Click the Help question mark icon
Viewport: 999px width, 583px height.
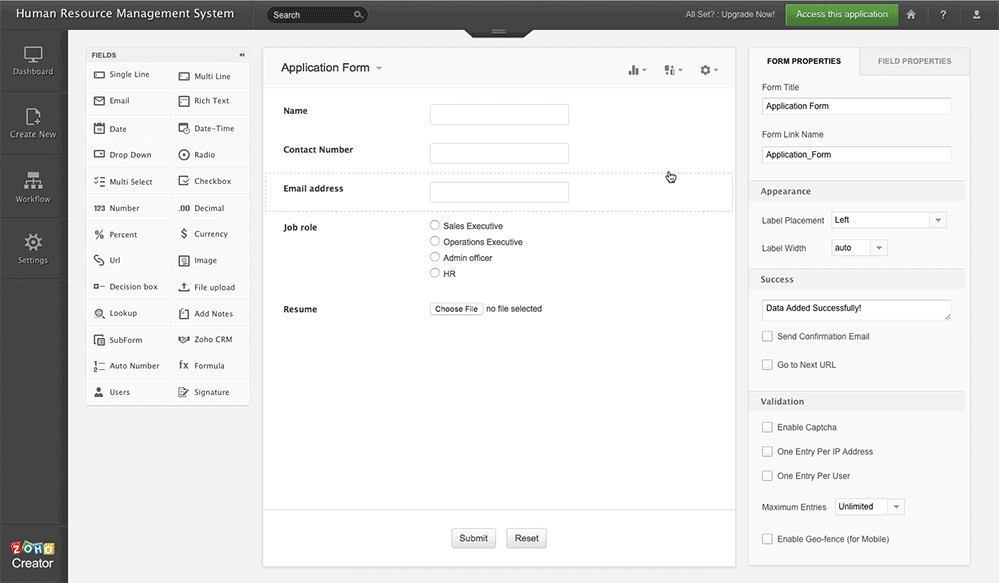pos(943,14)
